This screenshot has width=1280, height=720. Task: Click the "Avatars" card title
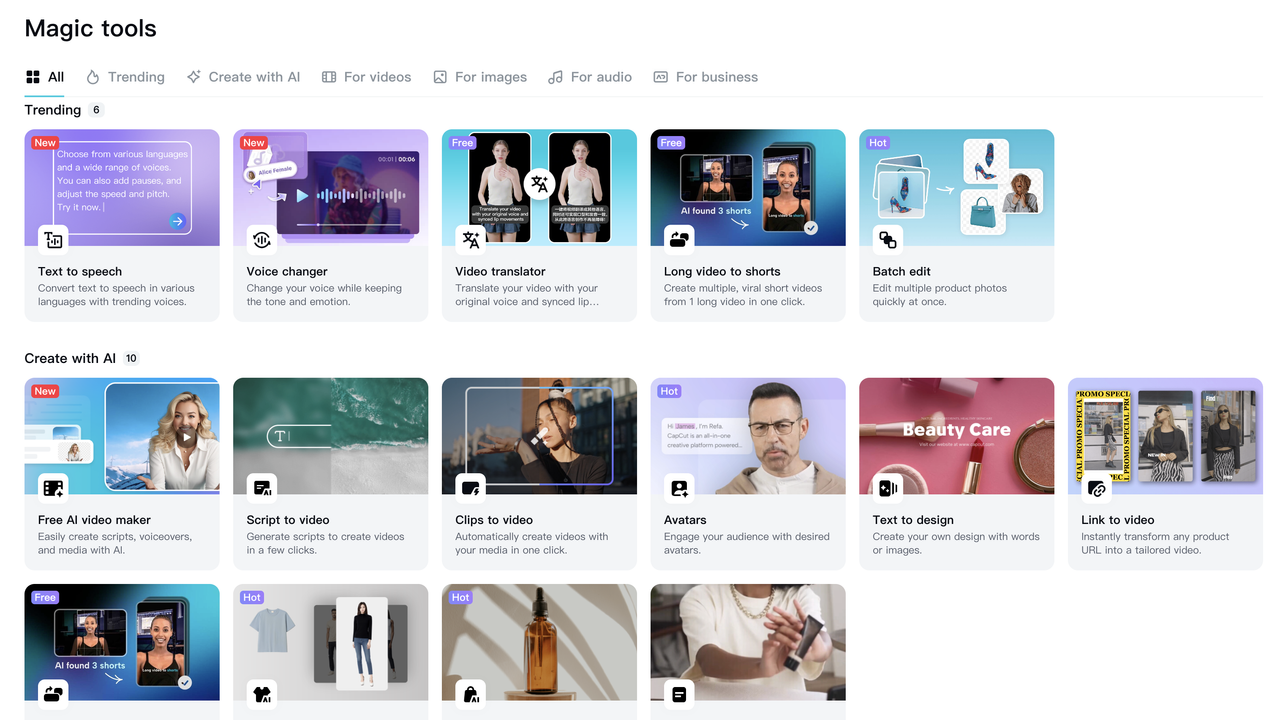tap(685, 520)
